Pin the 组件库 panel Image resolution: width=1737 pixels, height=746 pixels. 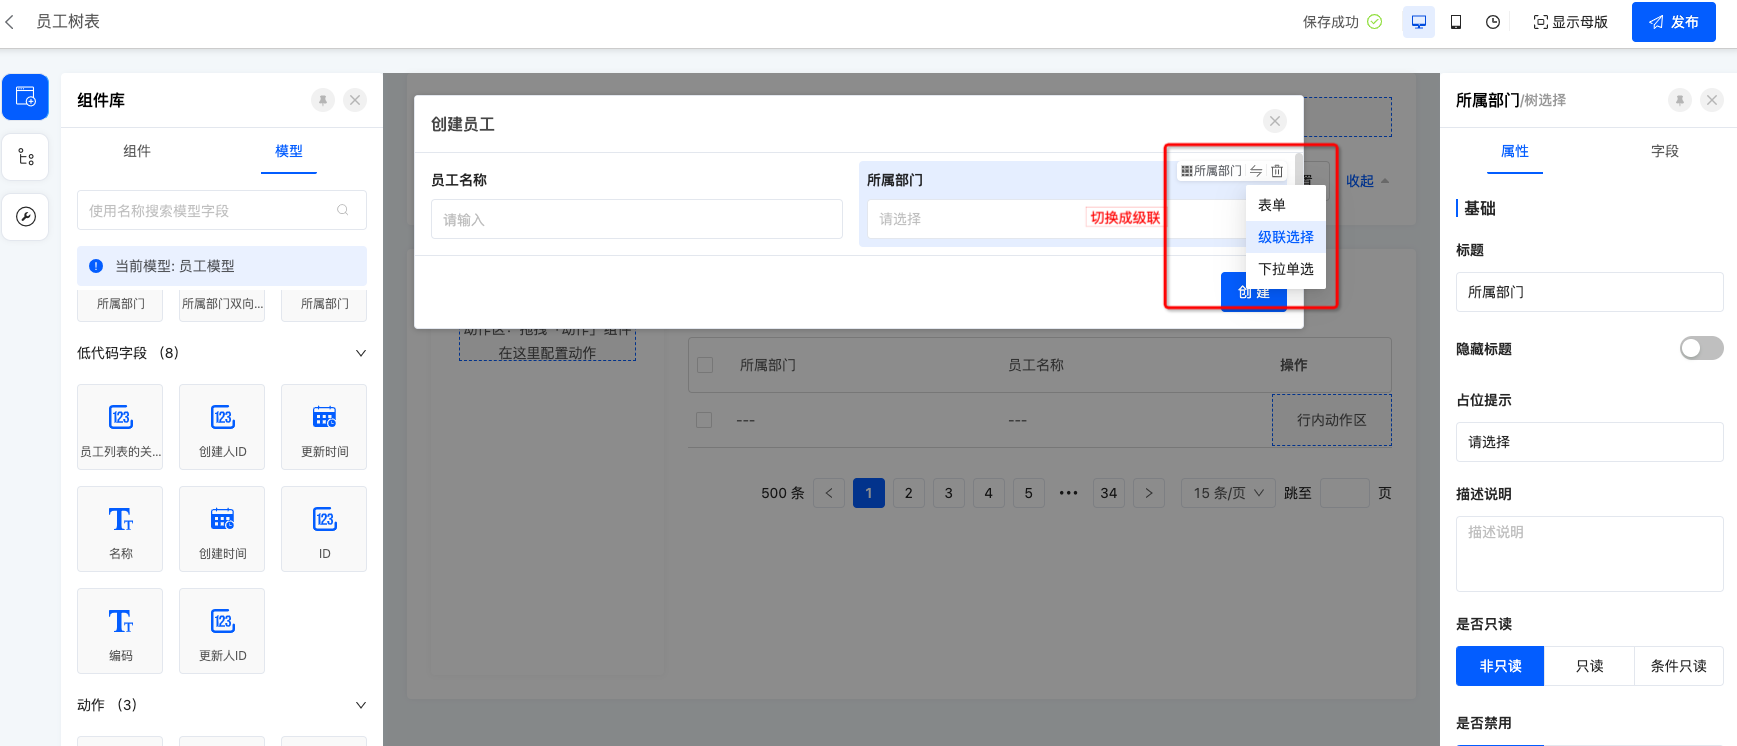coord(323,100)
